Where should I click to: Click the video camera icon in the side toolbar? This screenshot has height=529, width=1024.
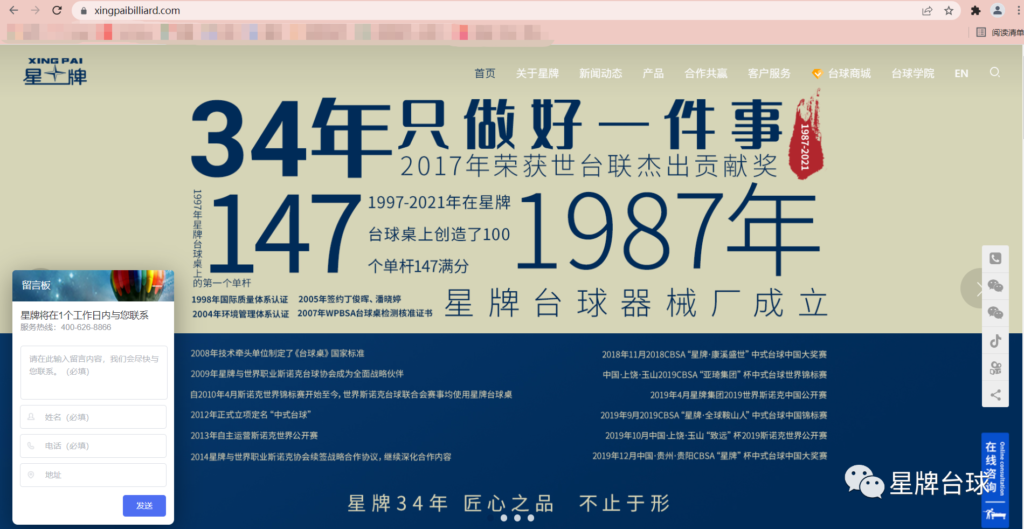pyautogui.click(x=995, y=368)
